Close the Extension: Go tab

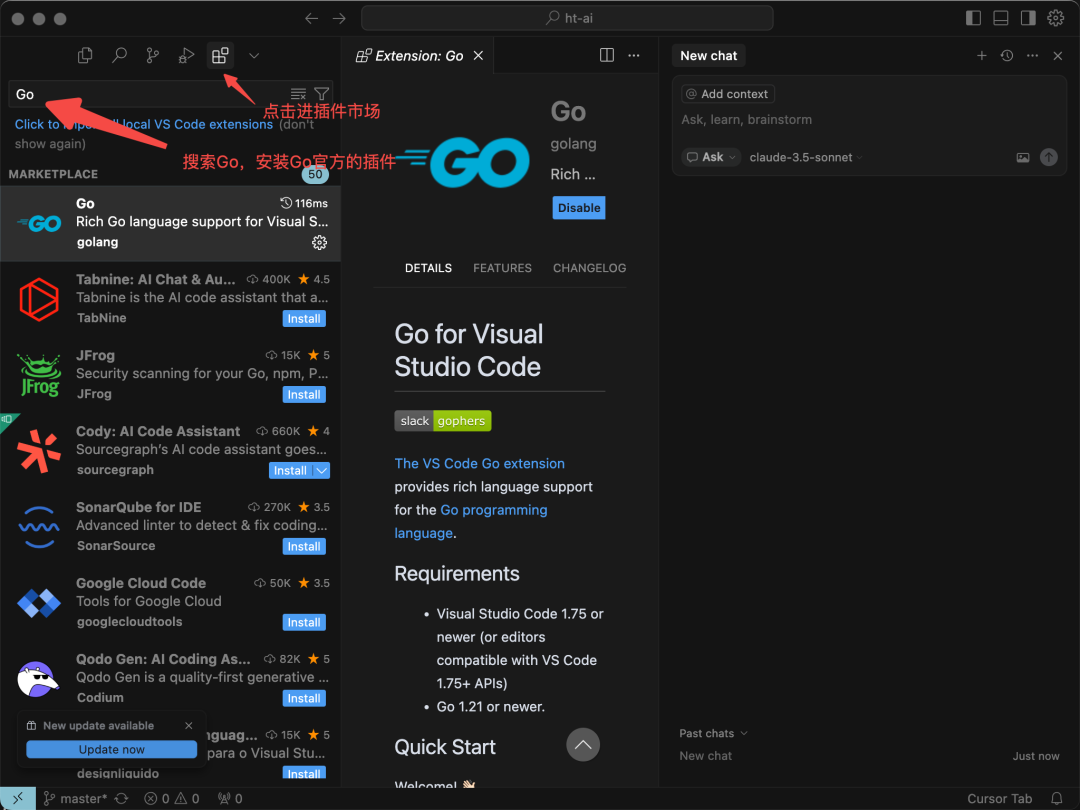478,56
